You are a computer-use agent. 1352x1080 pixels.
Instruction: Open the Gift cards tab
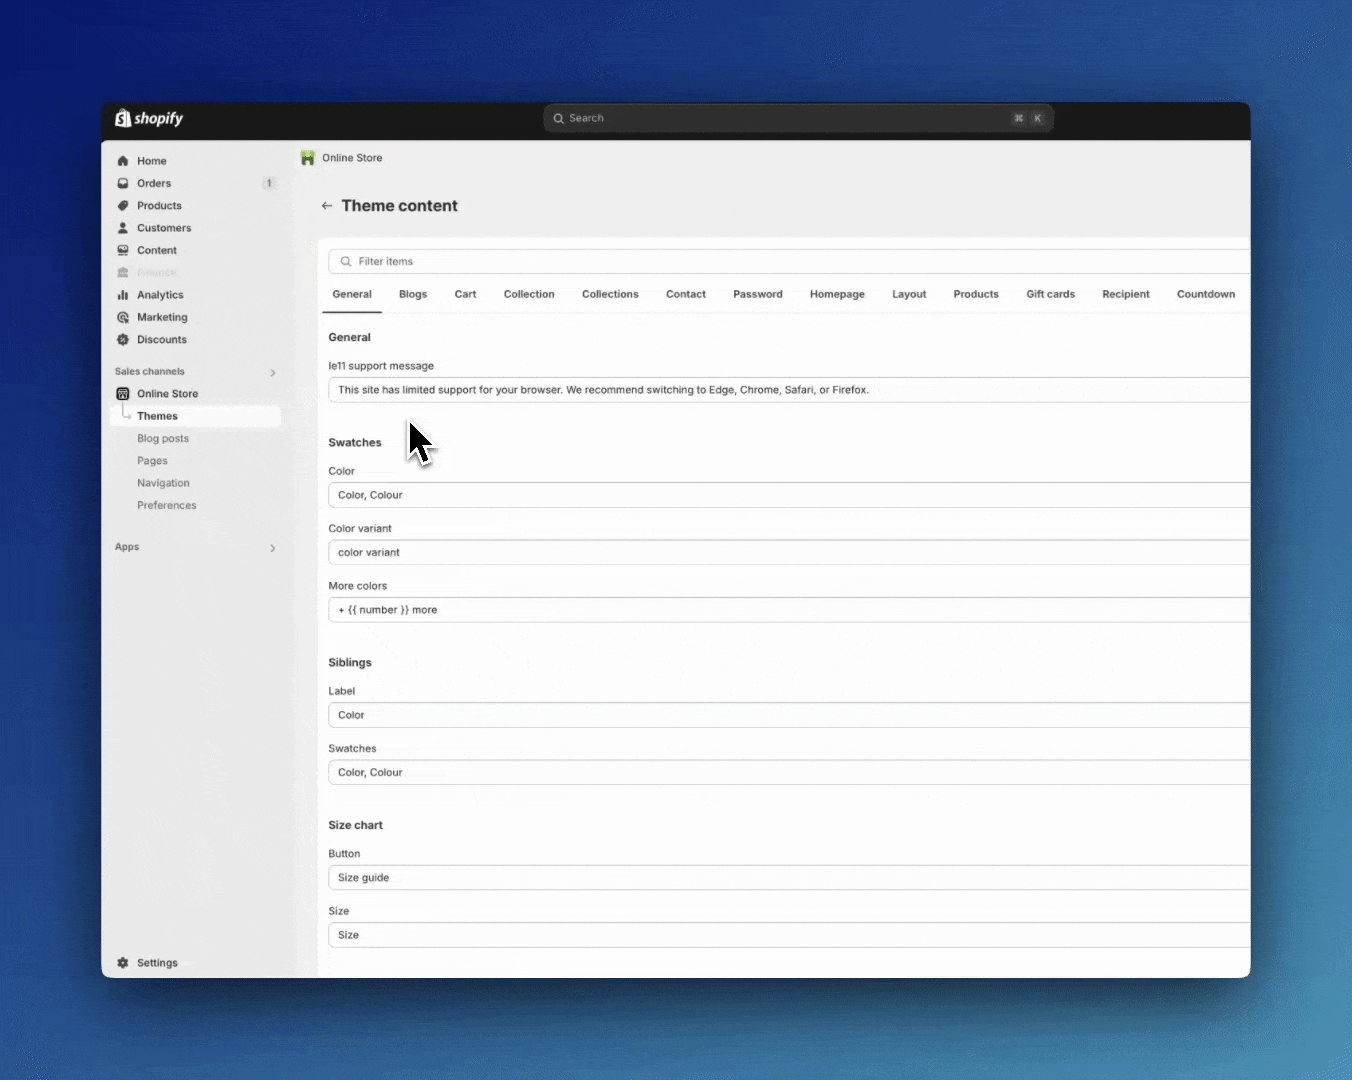click(1050, 294)
